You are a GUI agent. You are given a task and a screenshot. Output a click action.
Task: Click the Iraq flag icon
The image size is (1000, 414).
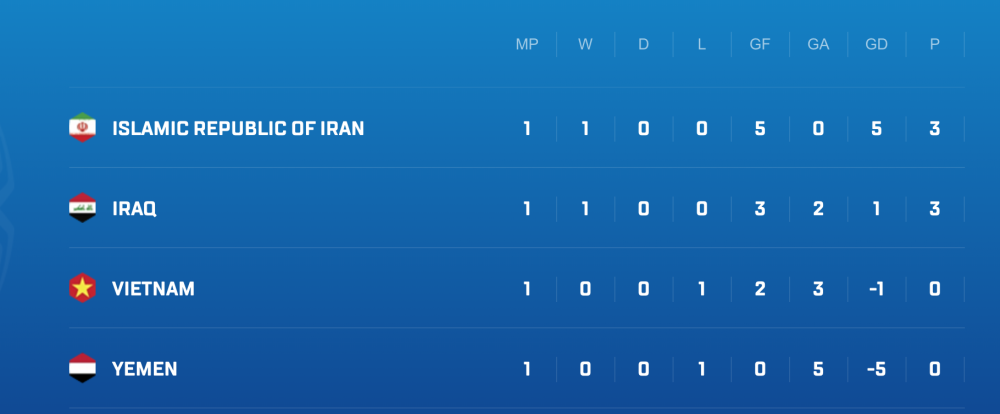(81, 208)
